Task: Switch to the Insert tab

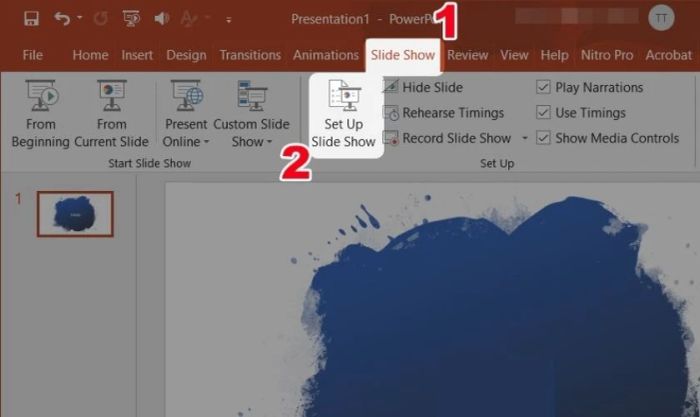Action: click(x=137, y=55)
